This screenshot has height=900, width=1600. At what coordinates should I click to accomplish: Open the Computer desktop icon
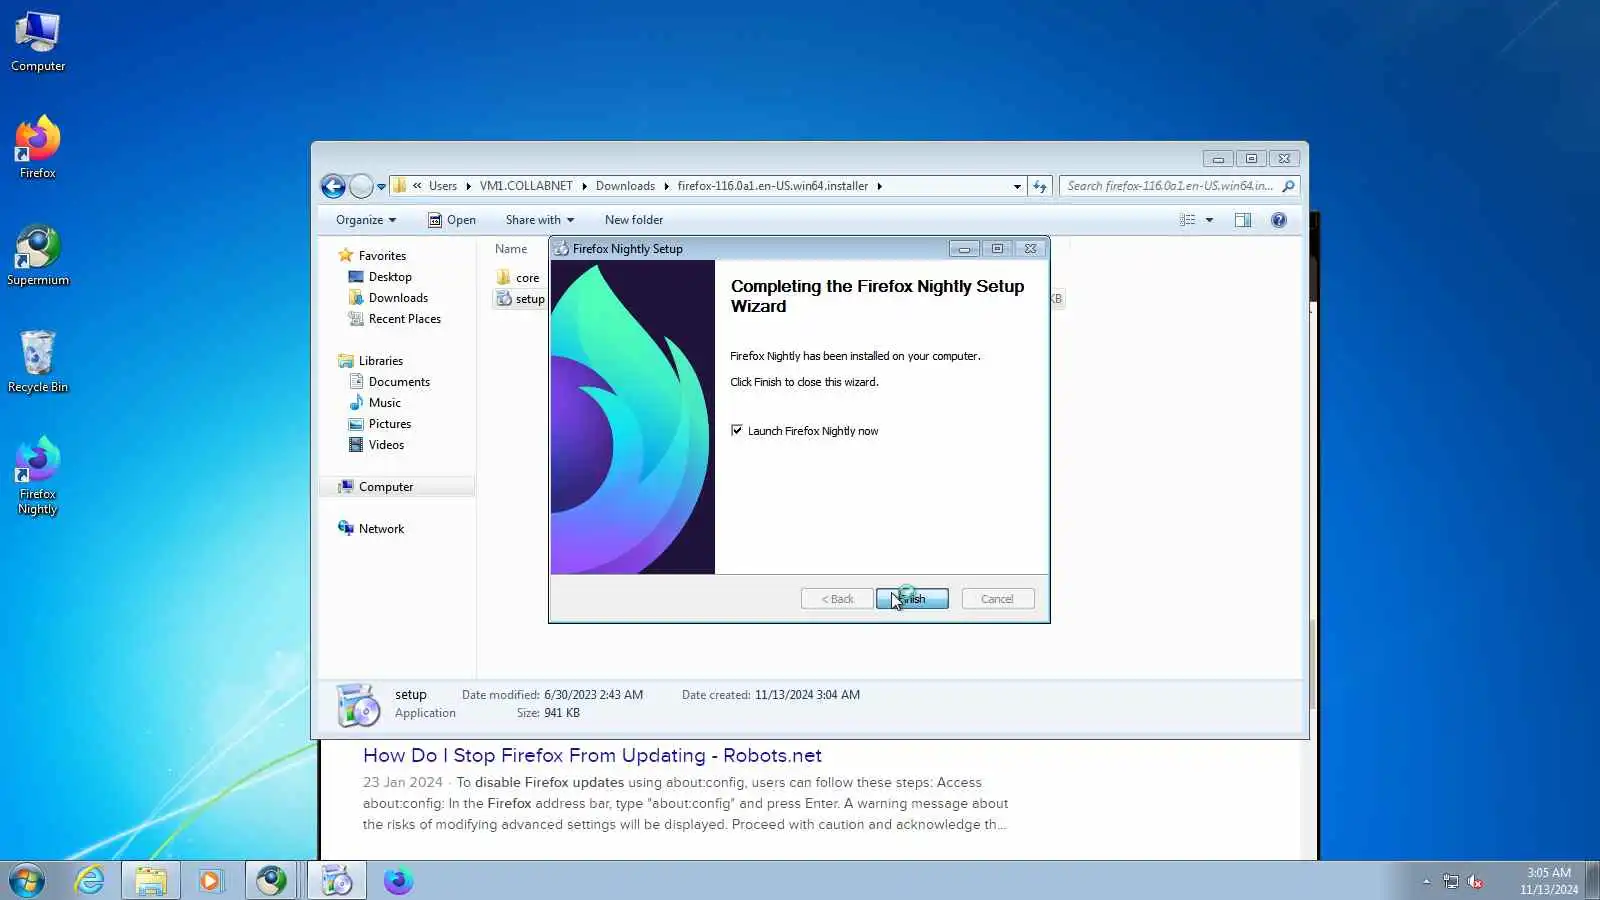click(38, 42)
